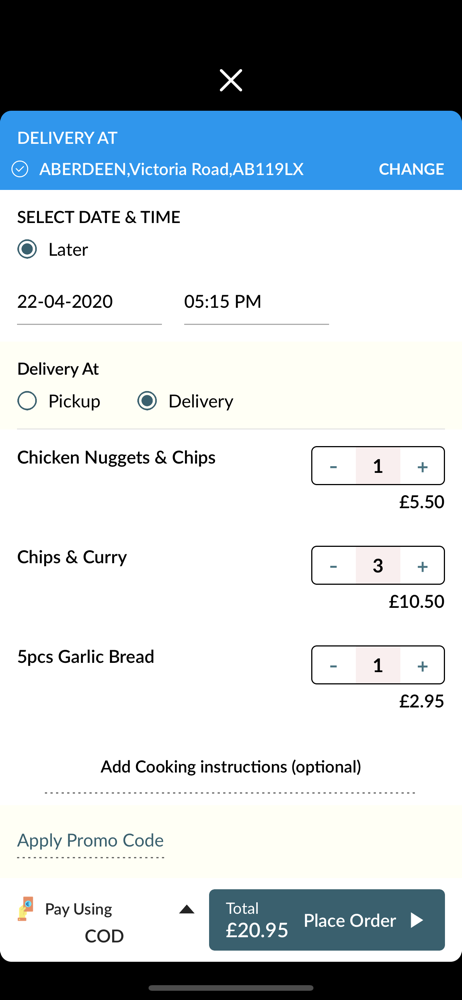
Task: Open the time picker showing 05:15 PM
Action: tap(256, 302)
